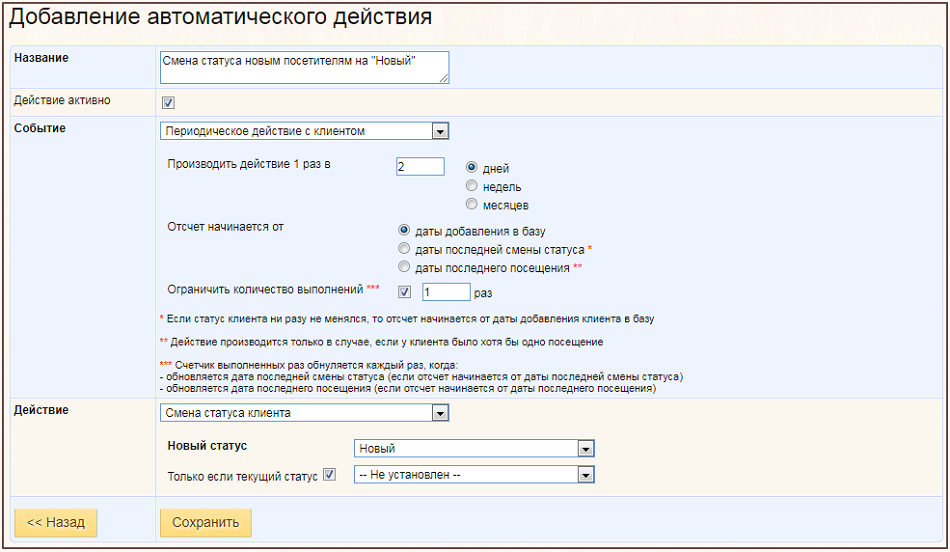Choose даты последней смены статуса option
Viewport: 950px width, 552px height.
[404, 248]
